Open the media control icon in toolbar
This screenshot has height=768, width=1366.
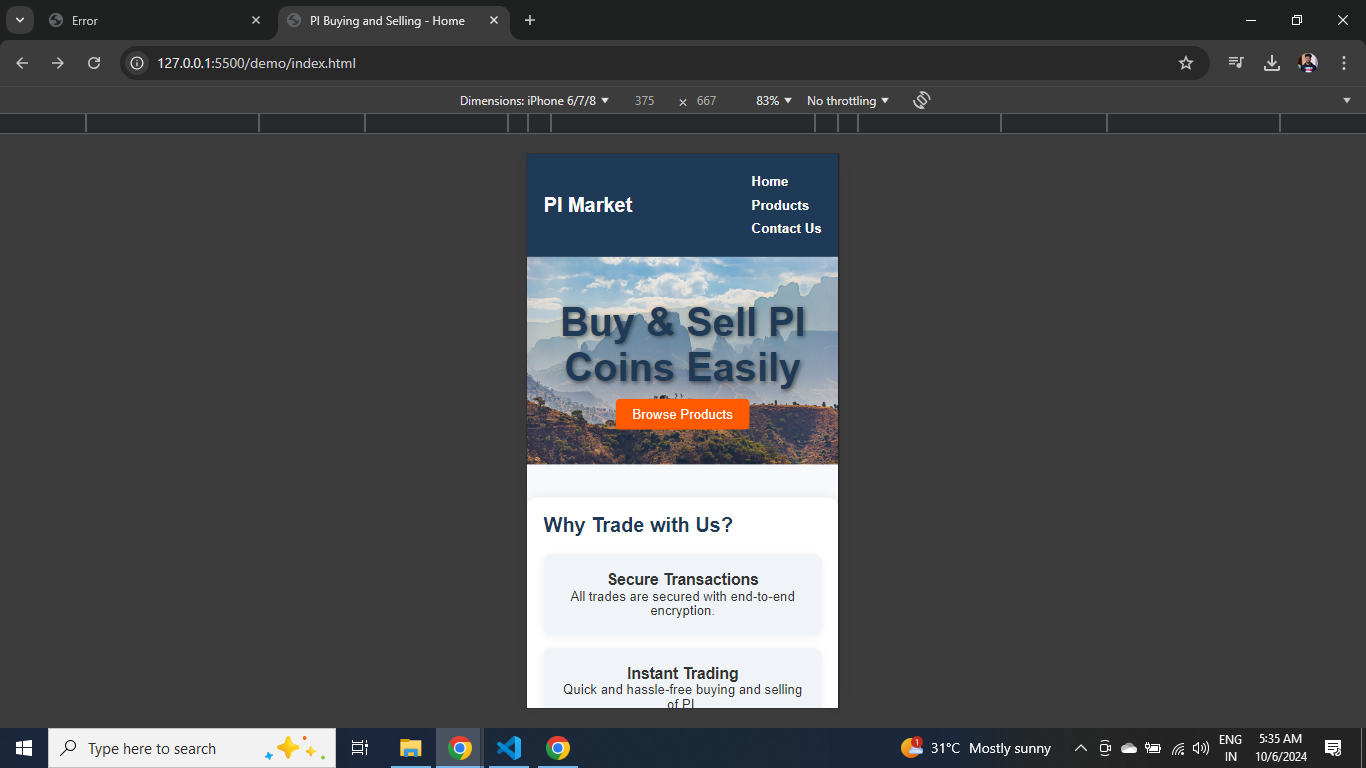(1236, 63)
